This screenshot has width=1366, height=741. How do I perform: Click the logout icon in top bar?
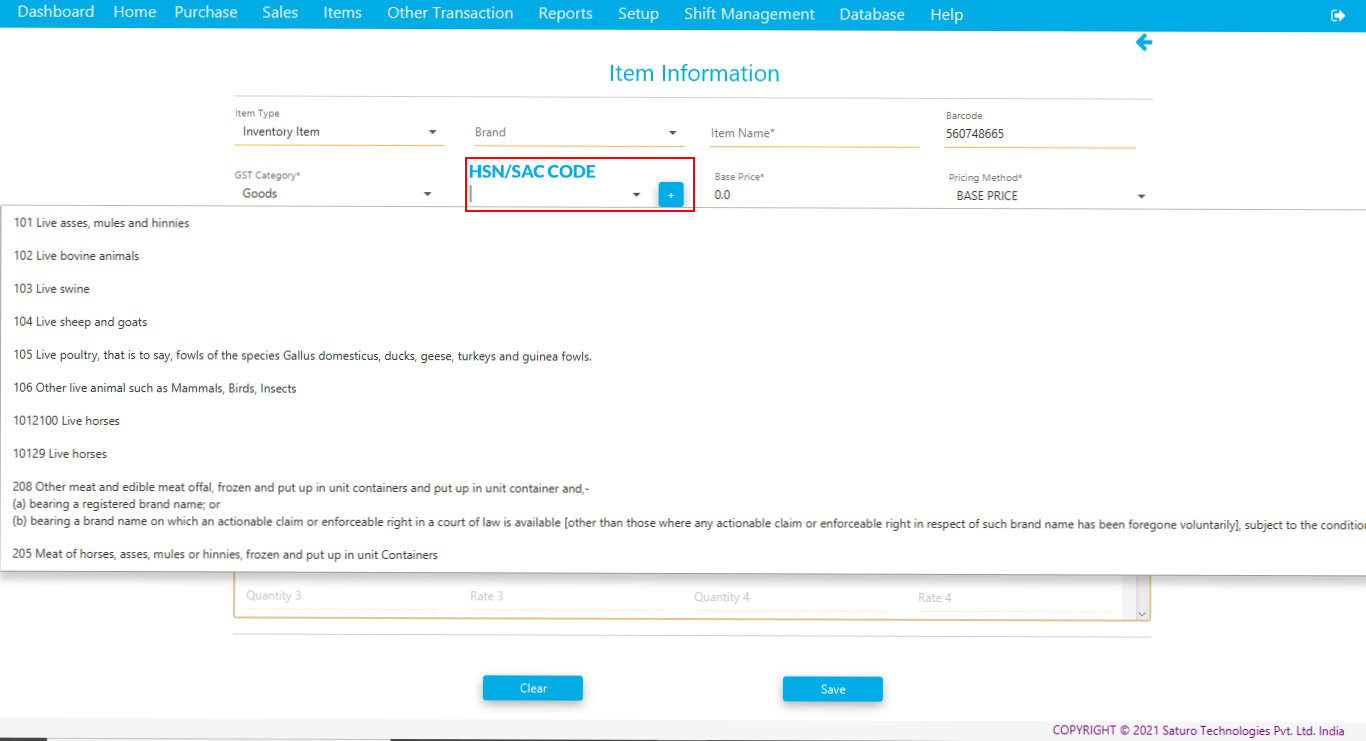(1338, 15)
